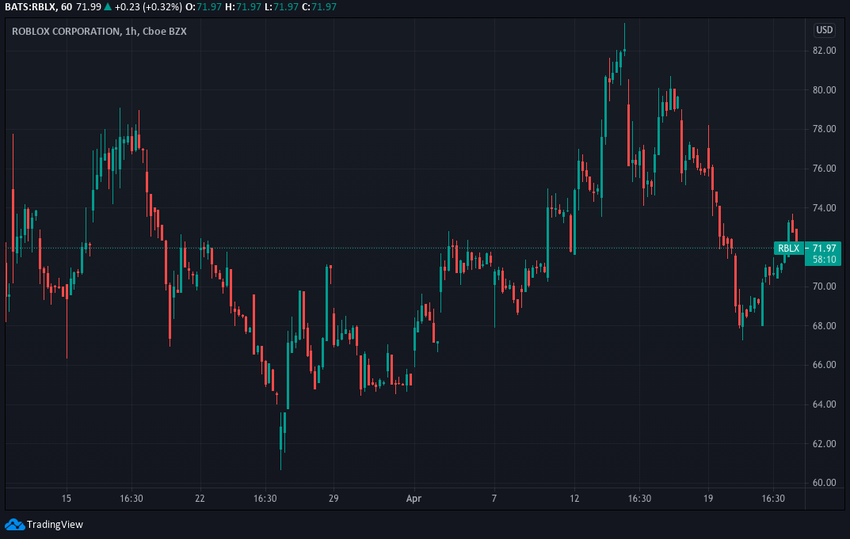The width and height of the screenshot is (850, 539).
Task: Open the USD currency selector
Action: 824,30
